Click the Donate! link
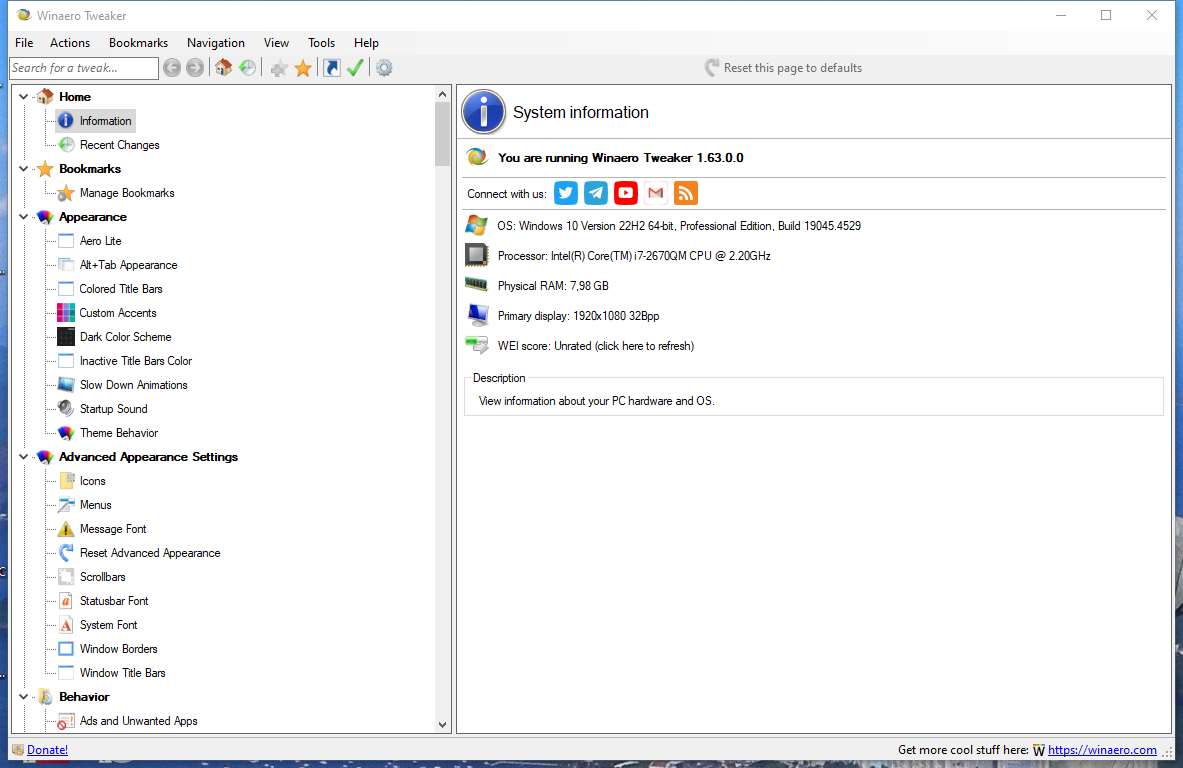The width and height of the screenshot is (1183, 768). pos(48,750)
